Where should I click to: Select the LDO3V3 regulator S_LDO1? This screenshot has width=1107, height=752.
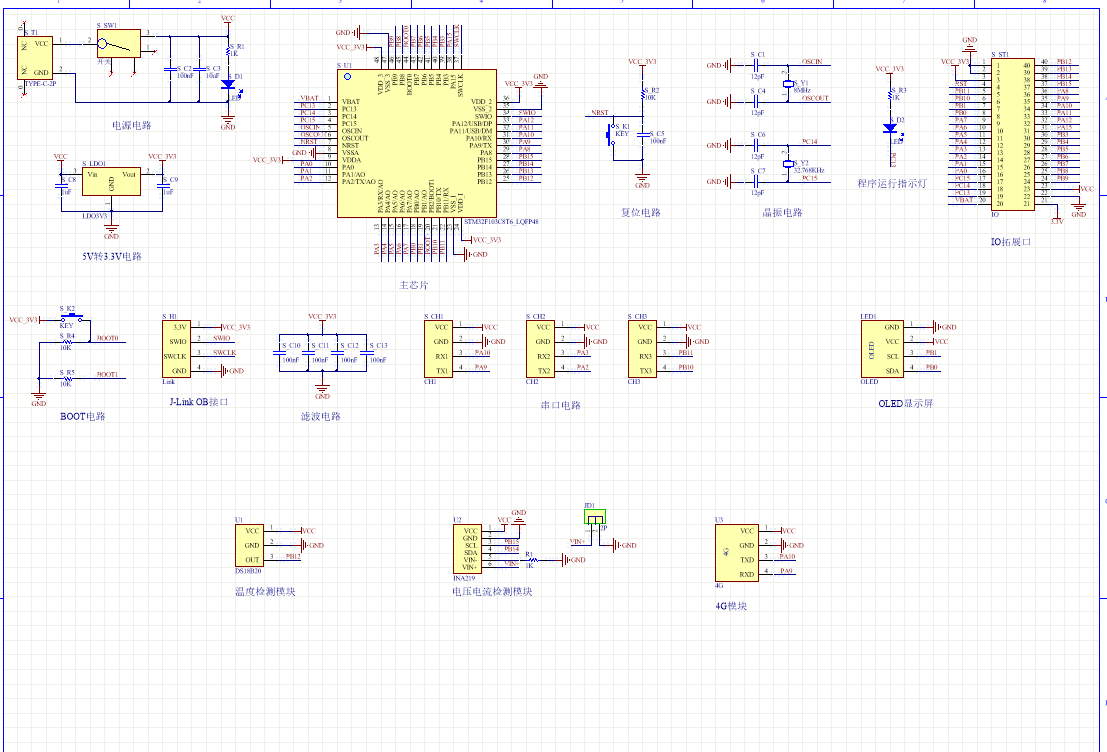pos(111,181)
